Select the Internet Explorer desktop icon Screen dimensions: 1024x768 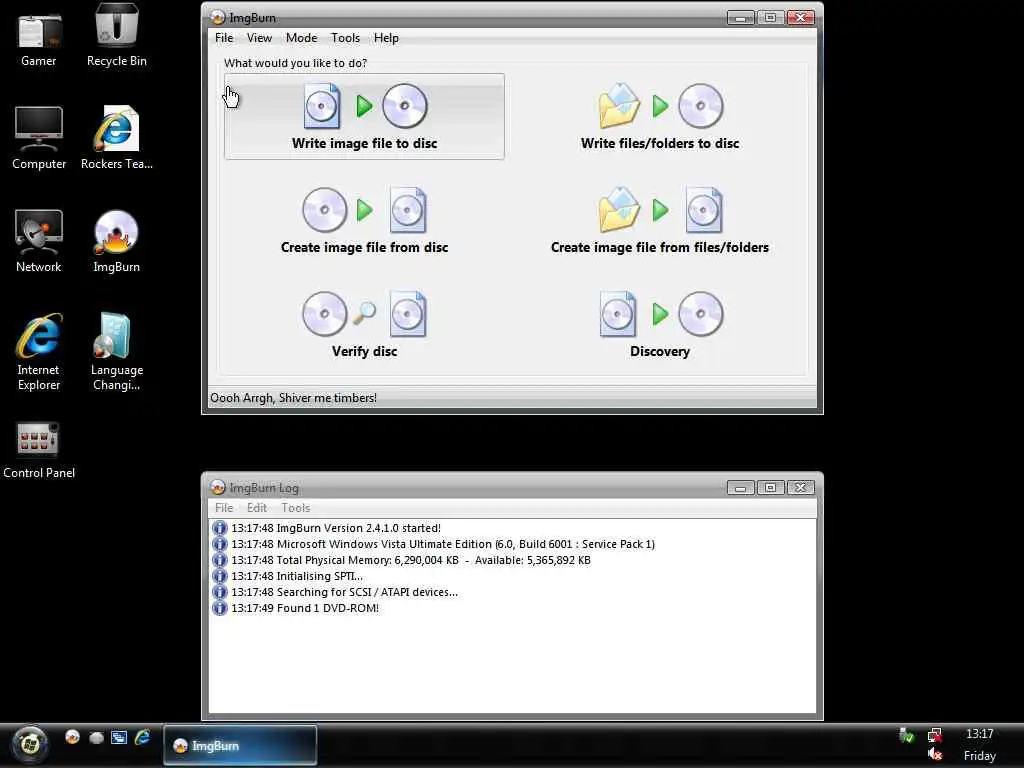(x=39, y=353)
